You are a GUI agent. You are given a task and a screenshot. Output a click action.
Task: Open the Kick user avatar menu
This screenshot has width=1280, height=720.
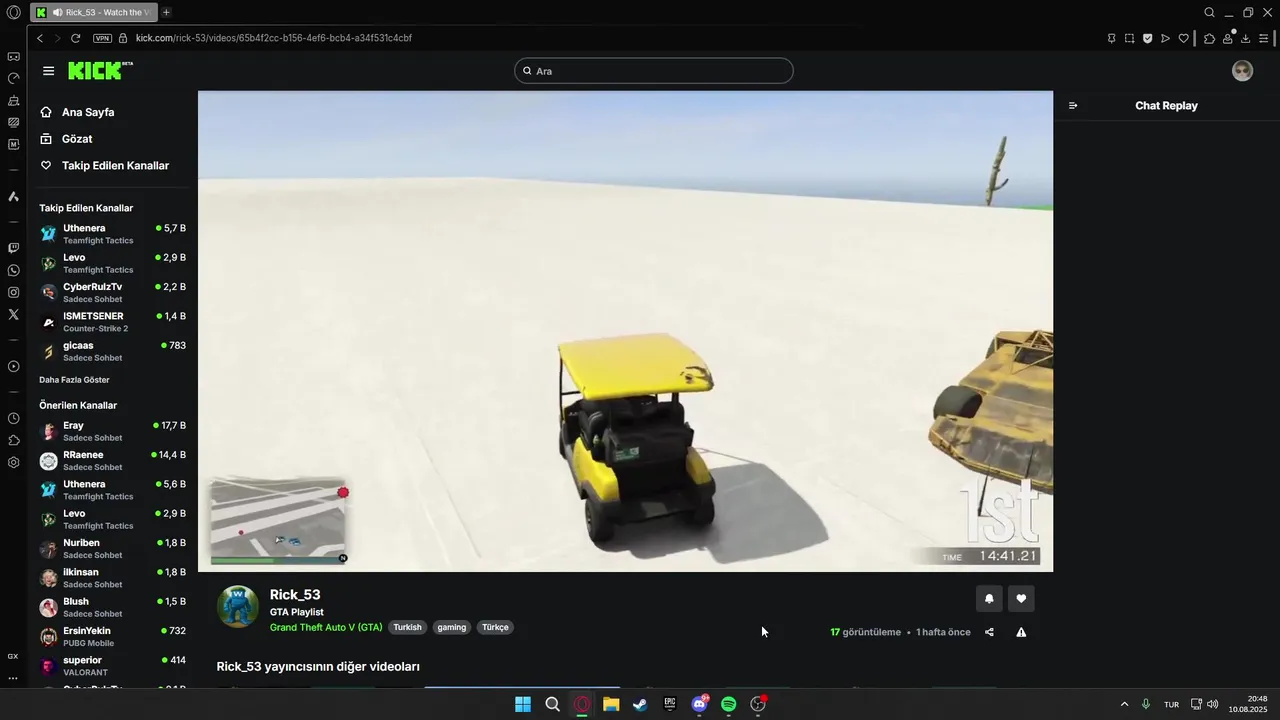click(1242, 71)
